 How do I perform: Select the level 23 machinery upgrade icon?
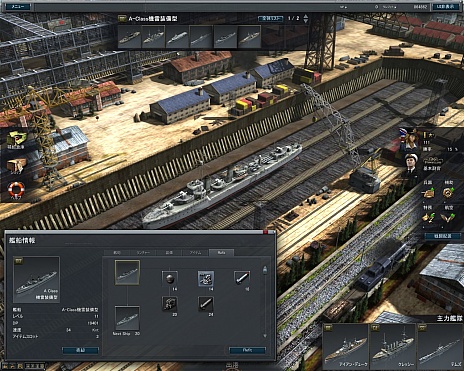tap(170, 304)
